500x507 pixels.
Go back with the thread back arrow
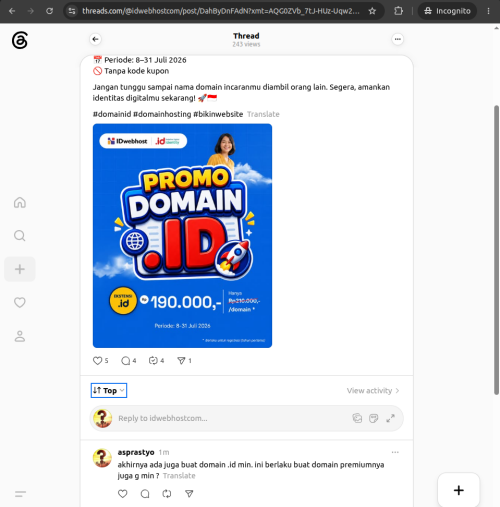click(95, 39)
